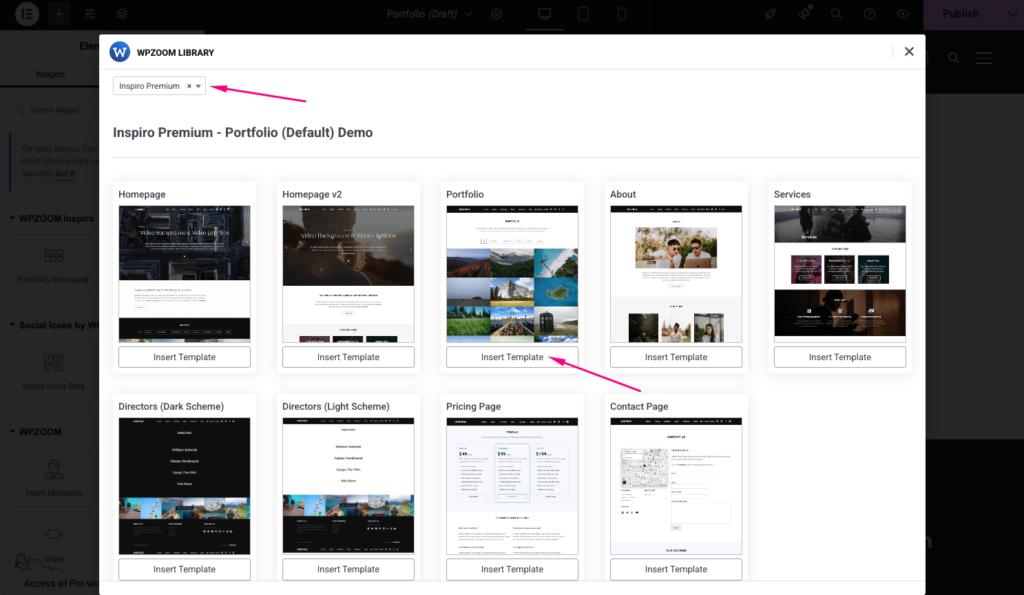Click the Elementor logo icon
The width and height of the screenshot is (1024, 595).
click(x=27, y=14)
